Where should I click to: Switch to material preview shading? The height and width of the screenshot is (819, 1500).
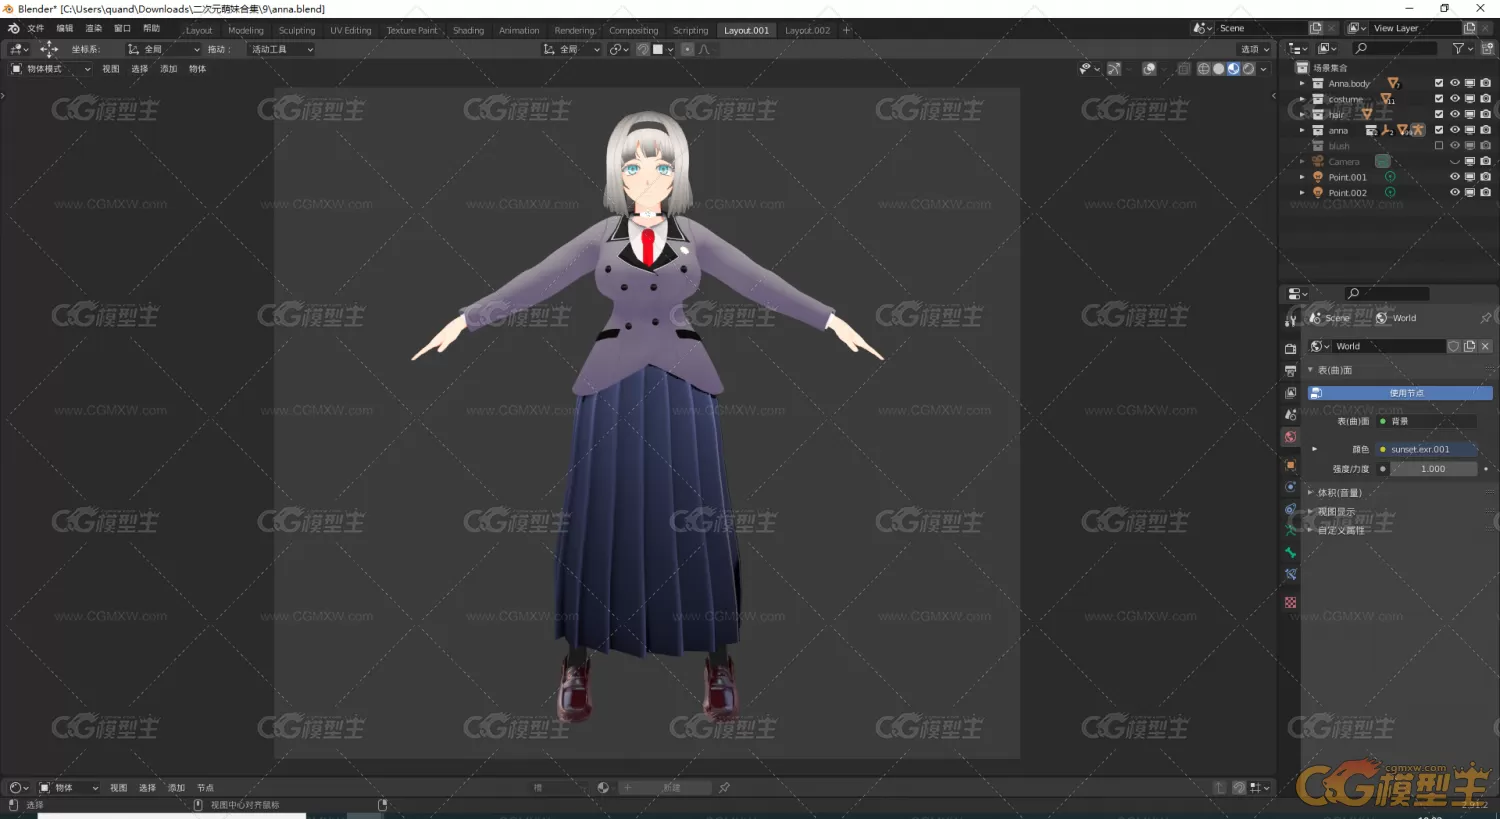pyautogui.click(x=1233, y=69)
